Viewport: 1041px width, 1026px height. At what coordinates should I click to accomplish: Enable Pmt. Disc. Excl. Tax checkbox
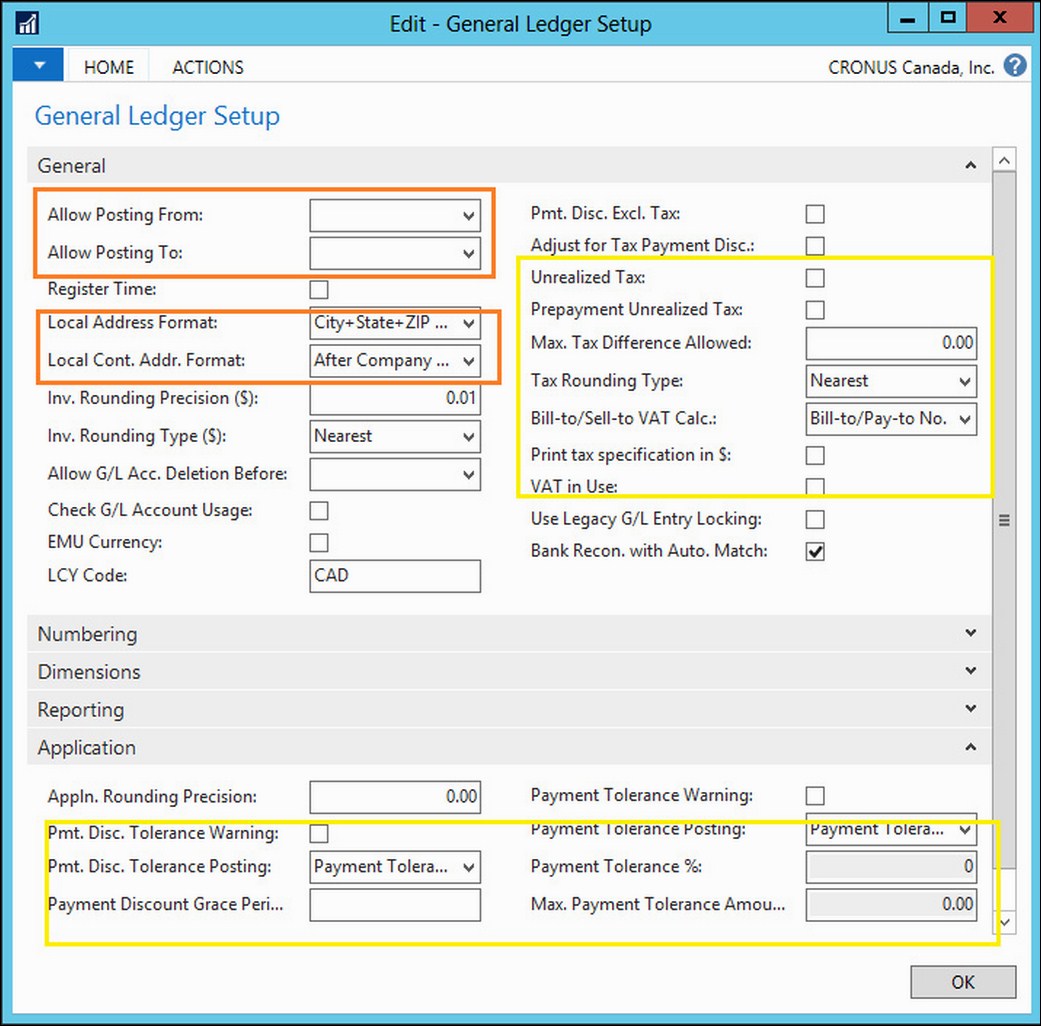[815, 214]
